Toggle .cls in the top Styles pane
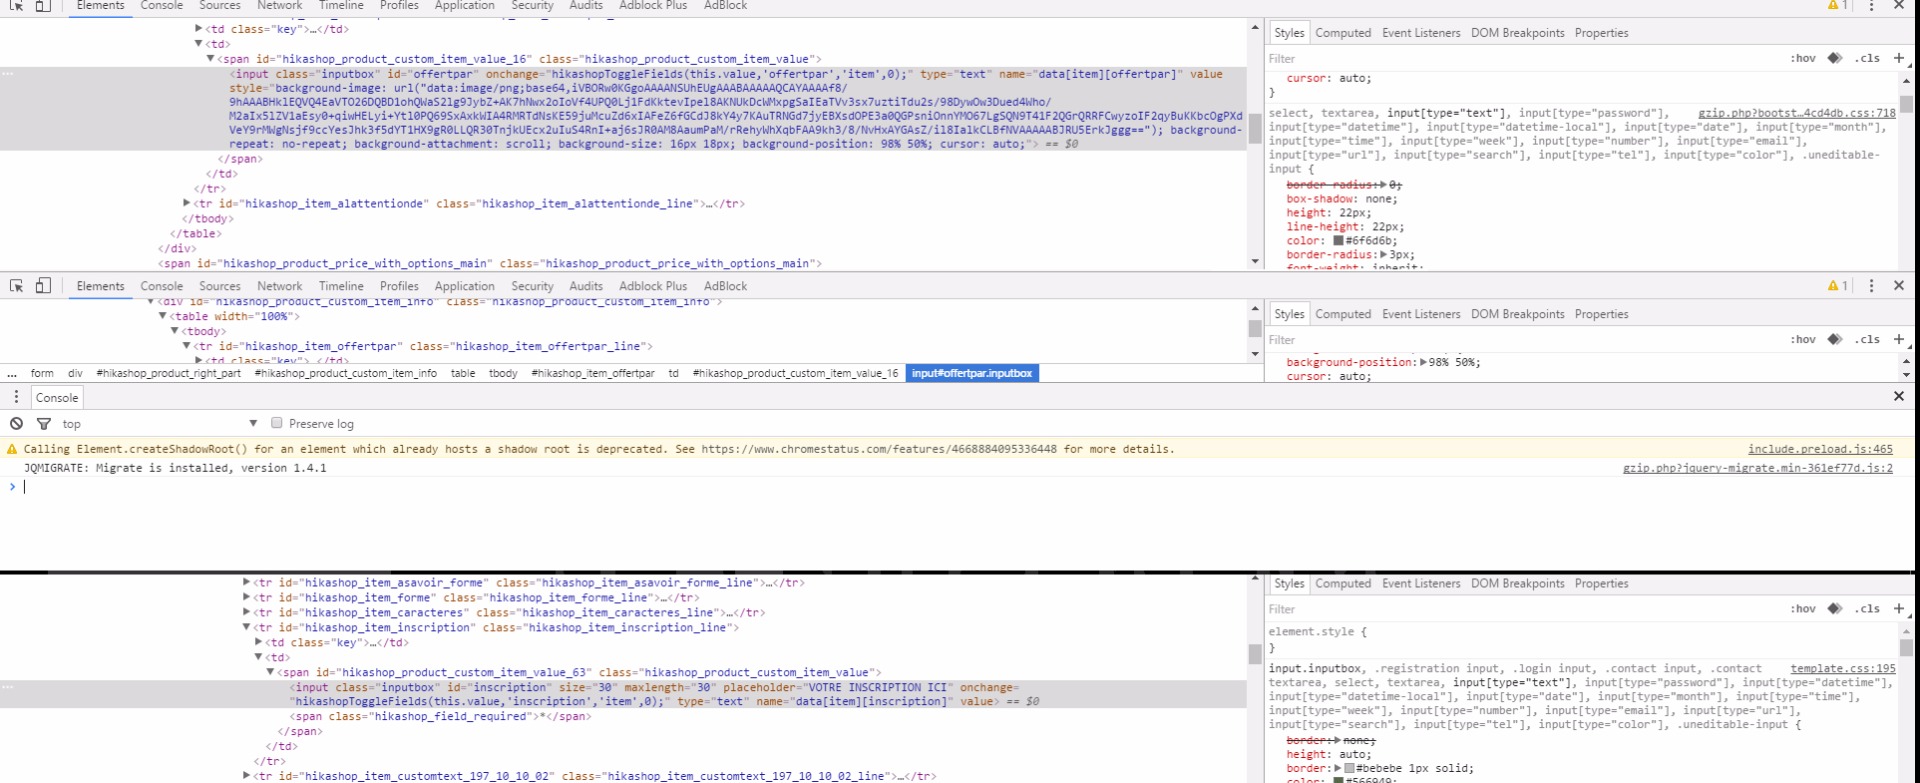 1867,58
